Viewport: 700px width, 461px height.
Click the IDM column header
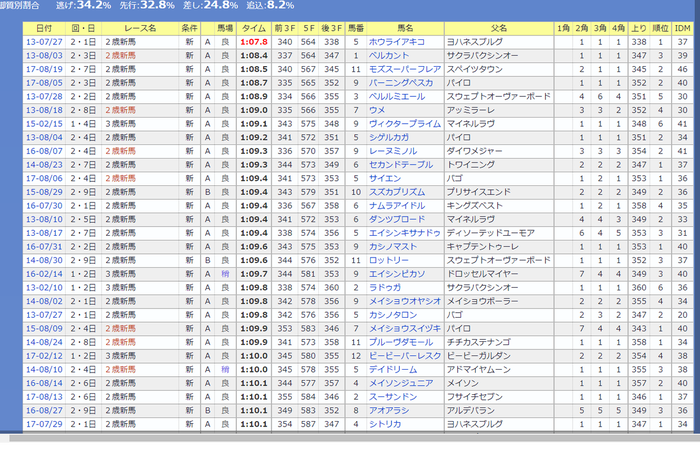[682, 28]
